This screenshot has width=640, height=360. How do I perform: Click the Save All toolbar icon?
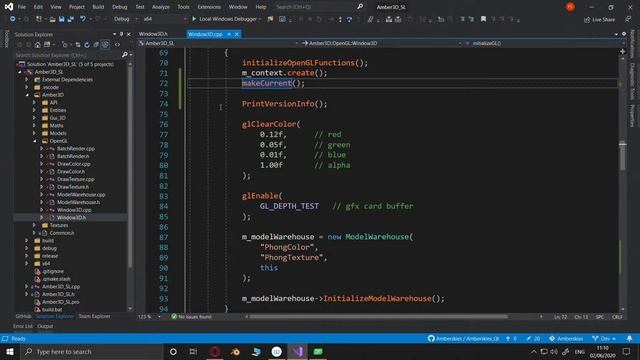click(x=71, y=19)
